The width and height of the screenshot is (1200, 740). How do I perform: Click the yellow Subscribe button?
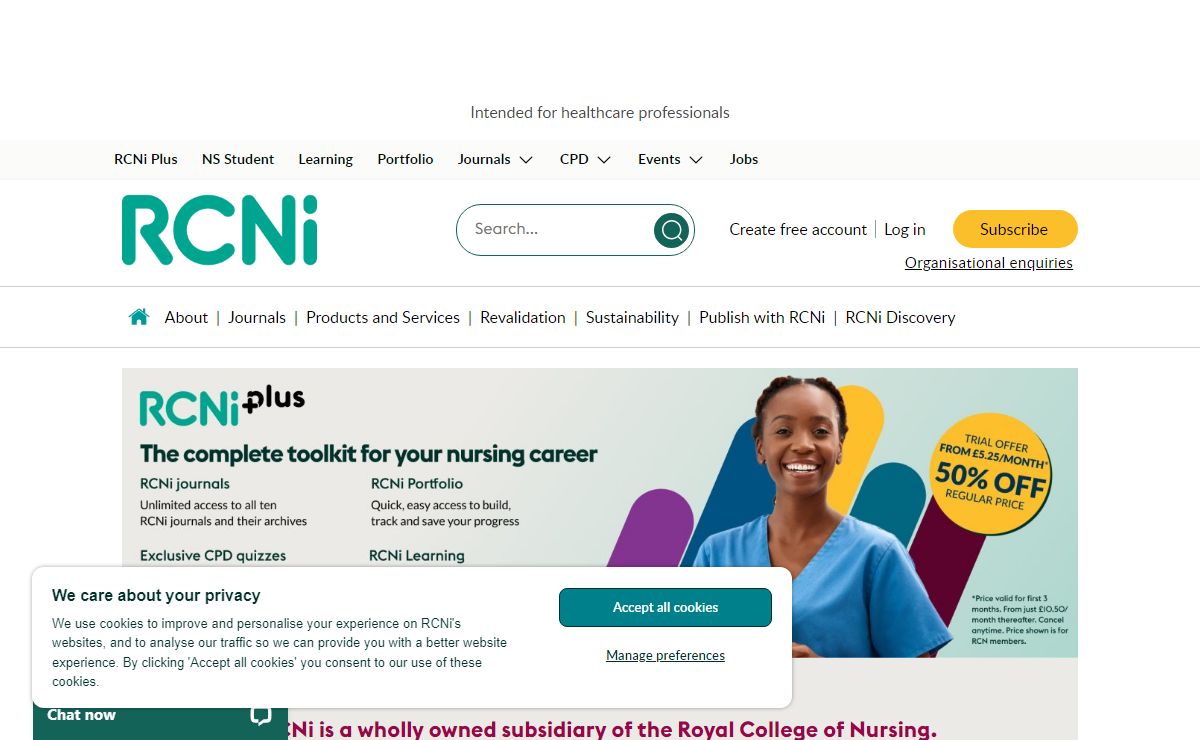click(x=1015, y=229)
